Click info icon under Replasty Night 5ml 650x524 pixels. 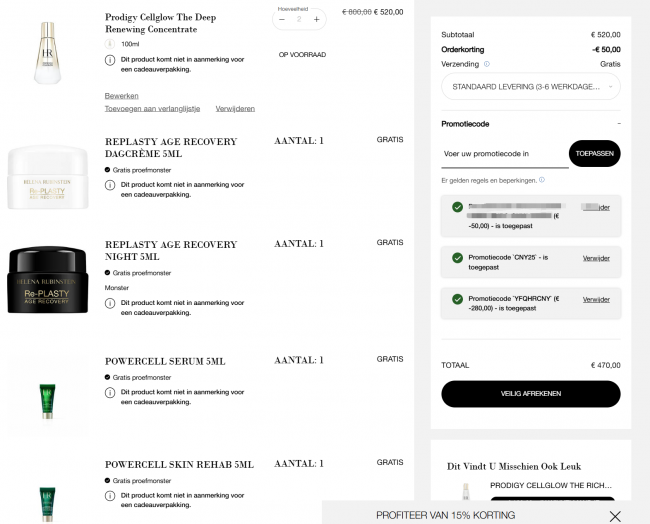pos(110,303)
